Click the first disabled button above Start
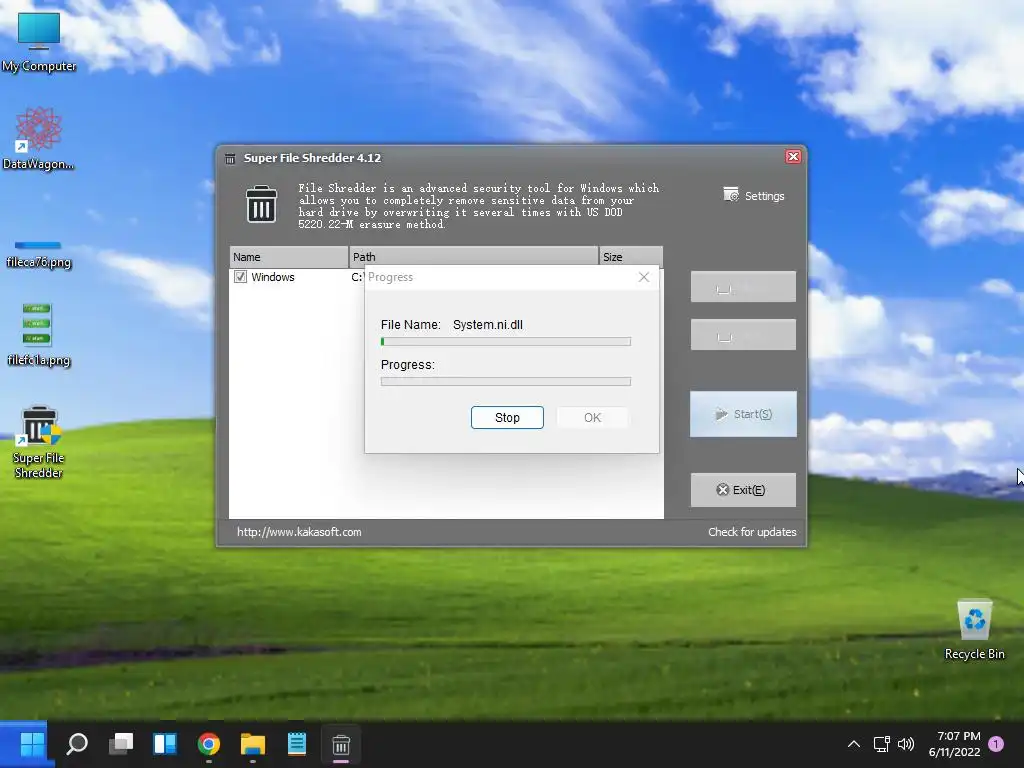 [x=743, y=287]
